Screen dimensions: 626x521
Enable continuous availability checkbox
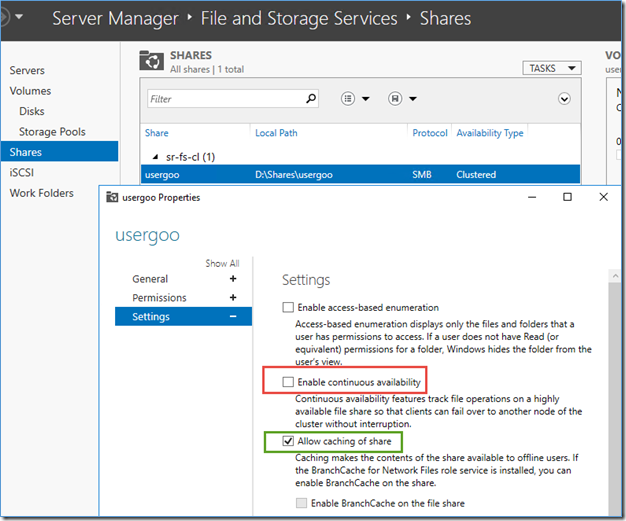[288, 382]
